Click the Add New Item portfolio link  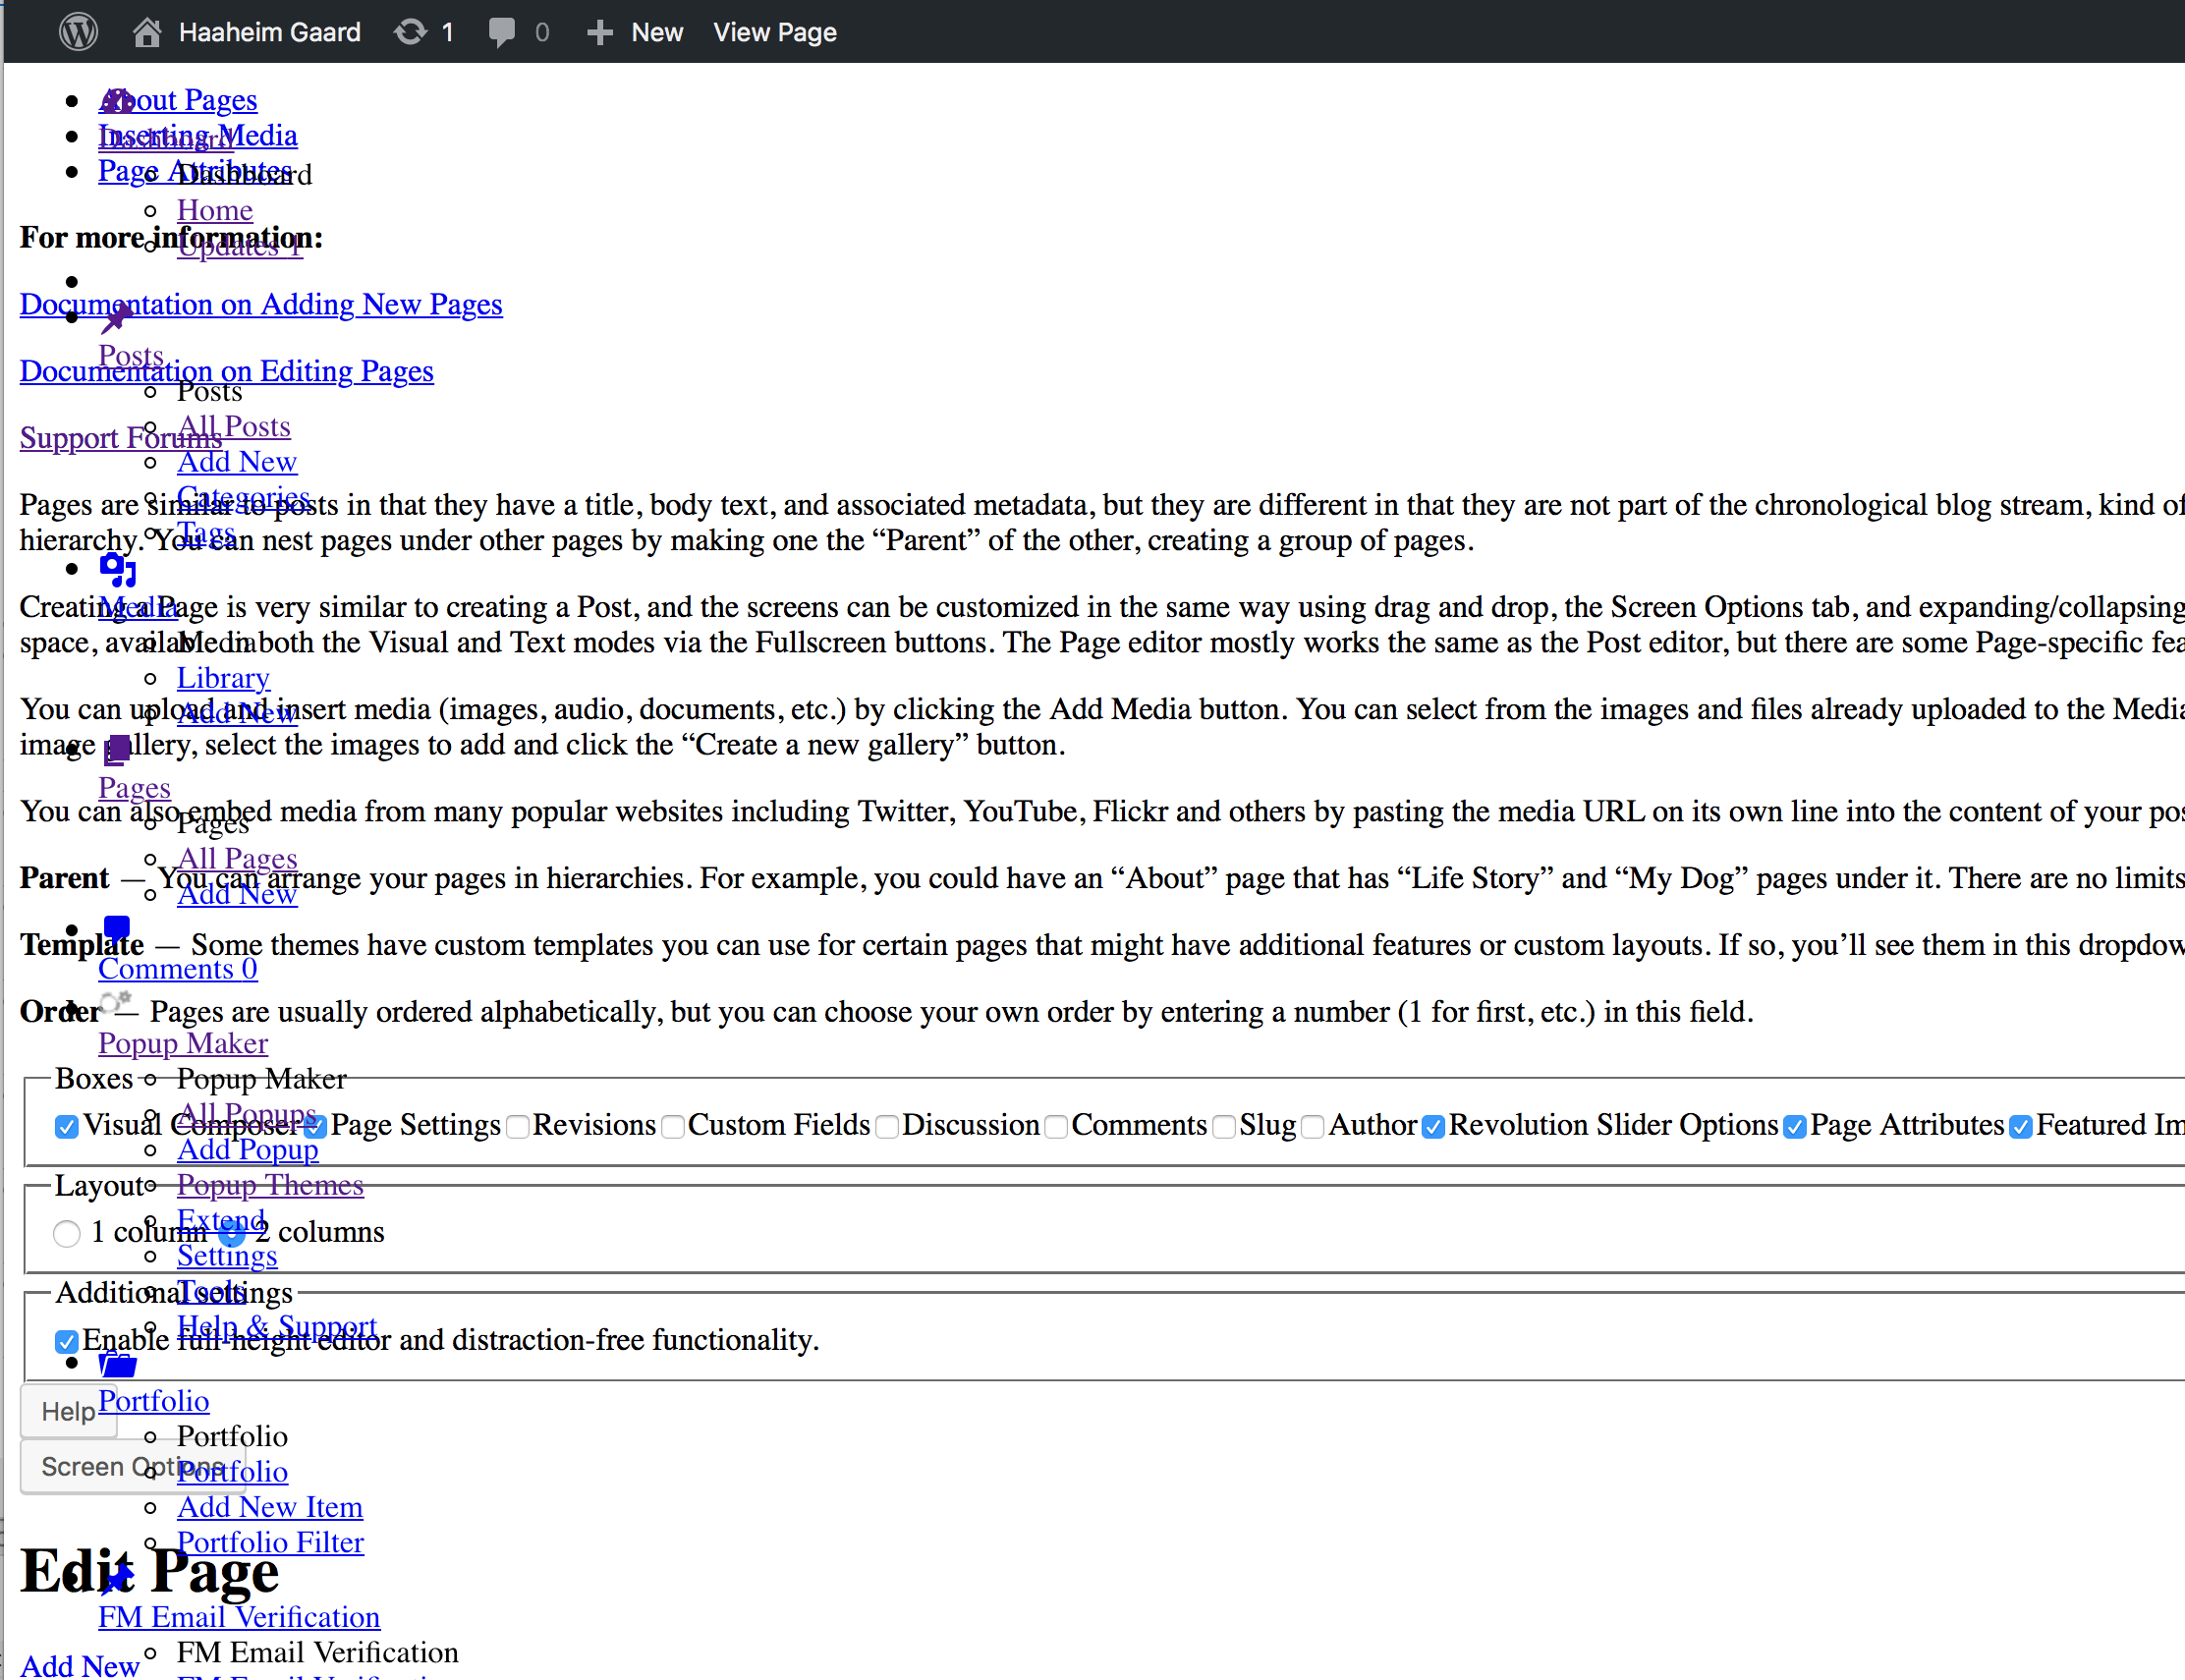click(269, 1506)
